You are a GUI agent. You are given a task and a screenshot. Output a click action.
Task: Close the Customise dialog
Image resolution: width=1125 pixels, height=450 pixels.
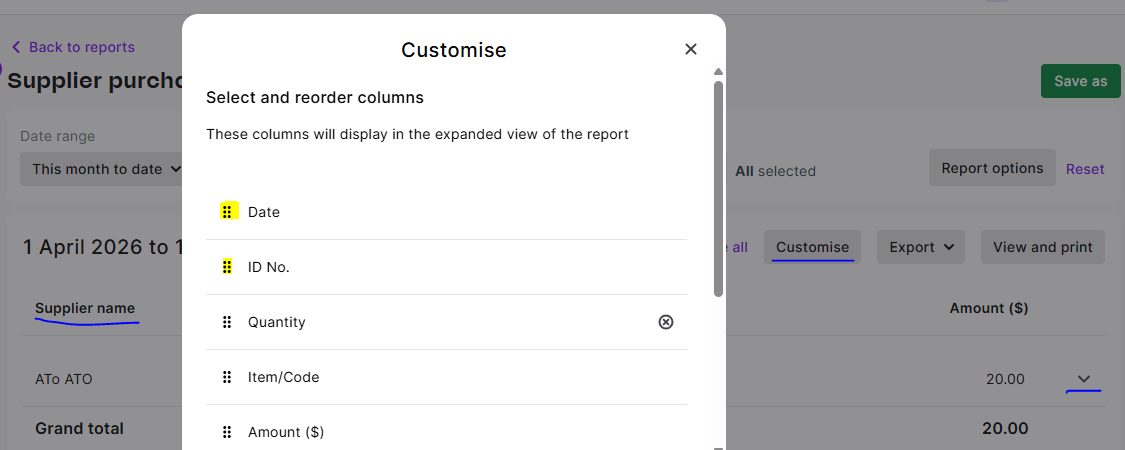click(691, 49)
